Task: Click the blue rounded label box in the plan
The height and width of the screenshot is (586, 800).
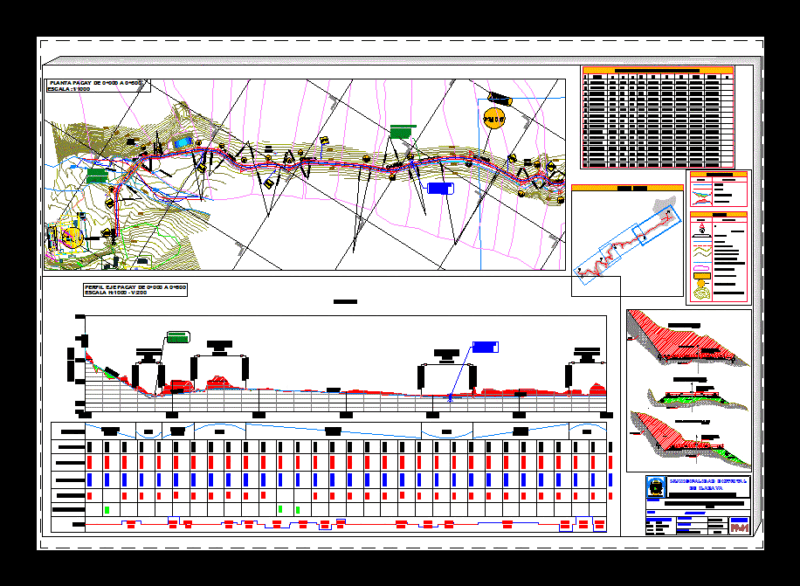Action: point(440,188)
